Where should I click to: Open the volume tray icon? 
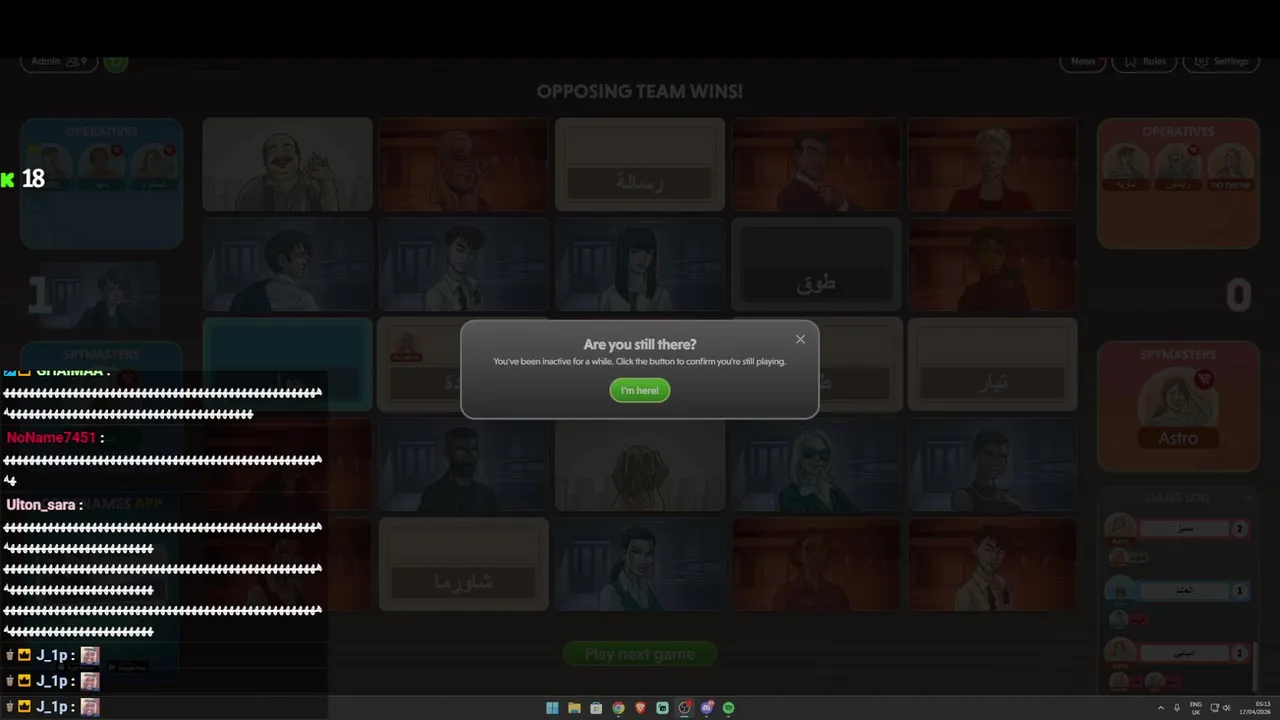[x=1227, y=708]
